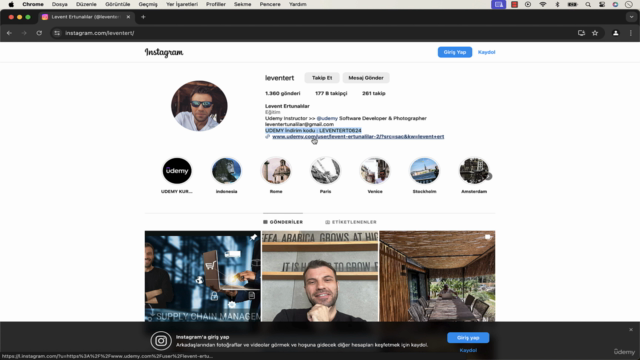
Task: Click the leventertunalilar@gmail.com text
Action: pyautogui.click(x=299, y=124)
